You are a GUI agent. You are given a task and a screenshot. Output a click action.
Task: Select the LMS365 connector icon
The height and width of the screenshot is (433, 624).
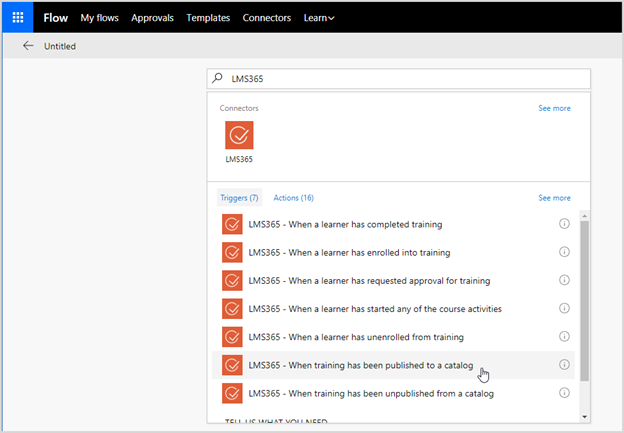coord(239,135)
